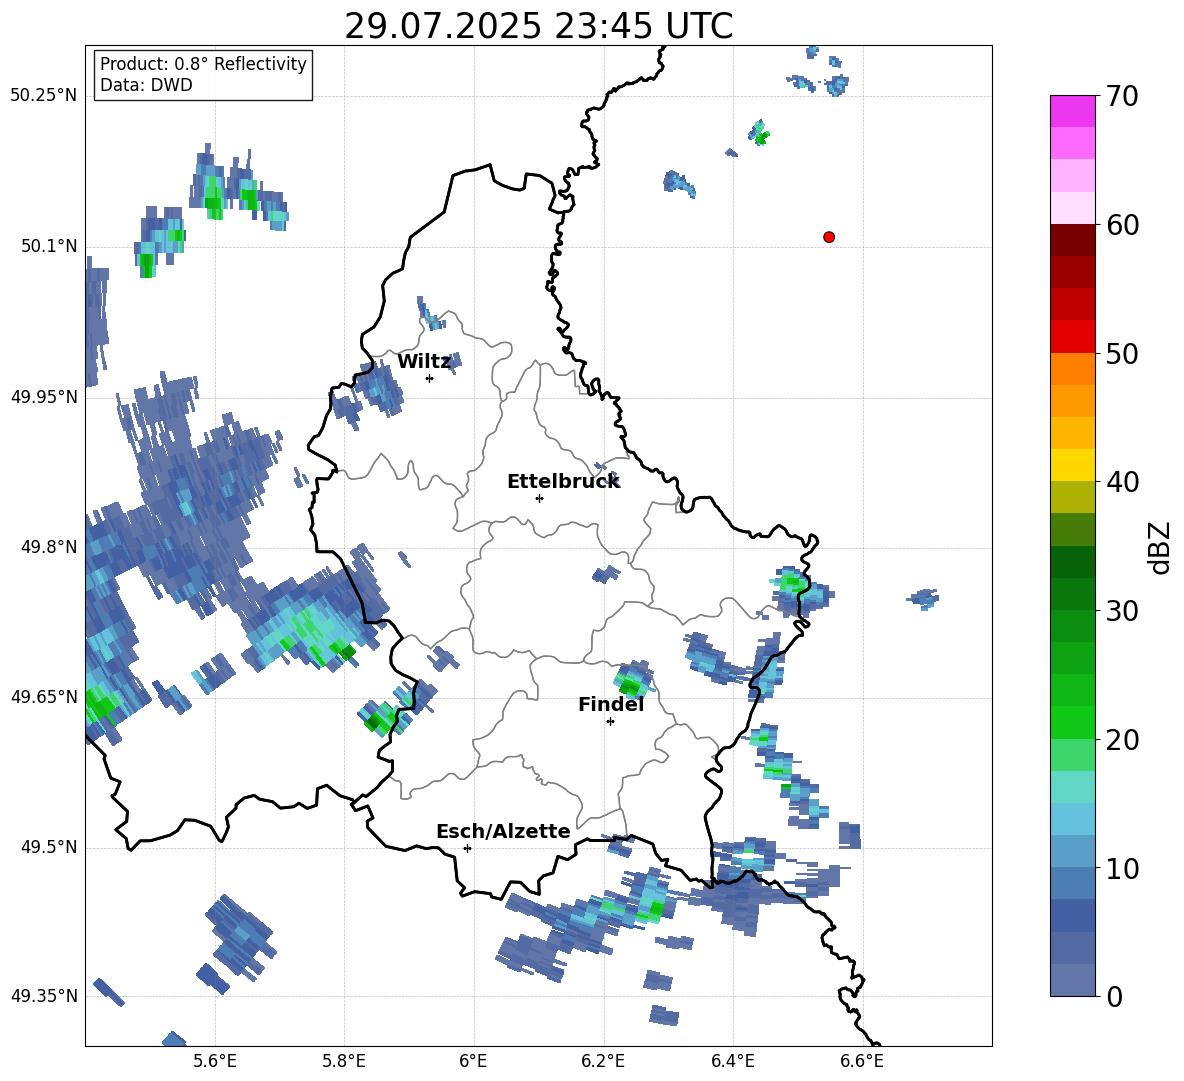
Task: Click the cross marker below Ettelbruck label
Action: pos(539,498)
